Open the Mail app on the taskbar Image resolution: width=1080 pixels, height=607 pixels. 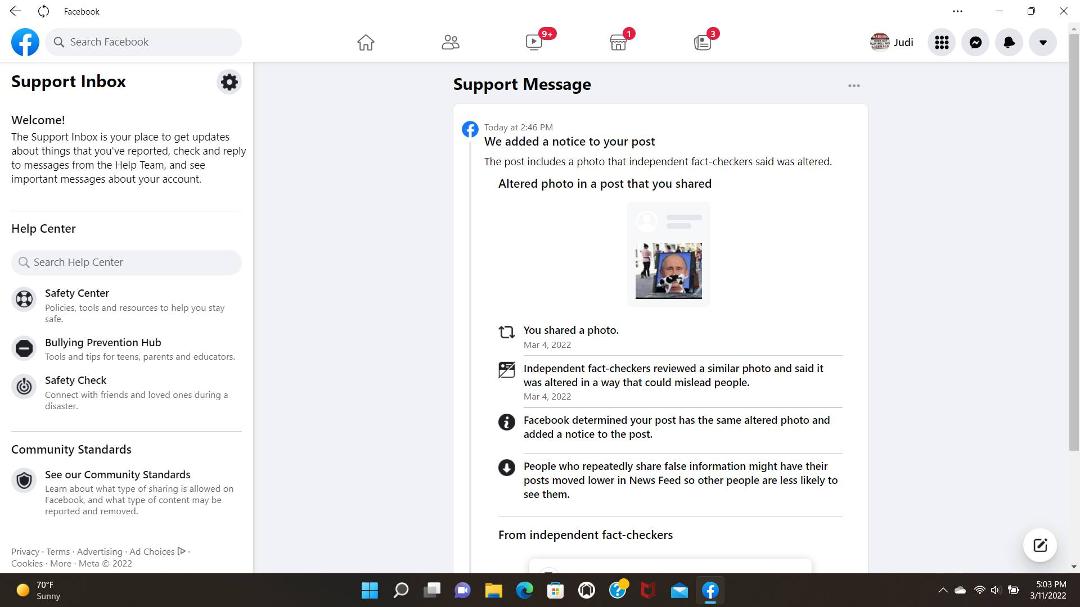[679, 590]
